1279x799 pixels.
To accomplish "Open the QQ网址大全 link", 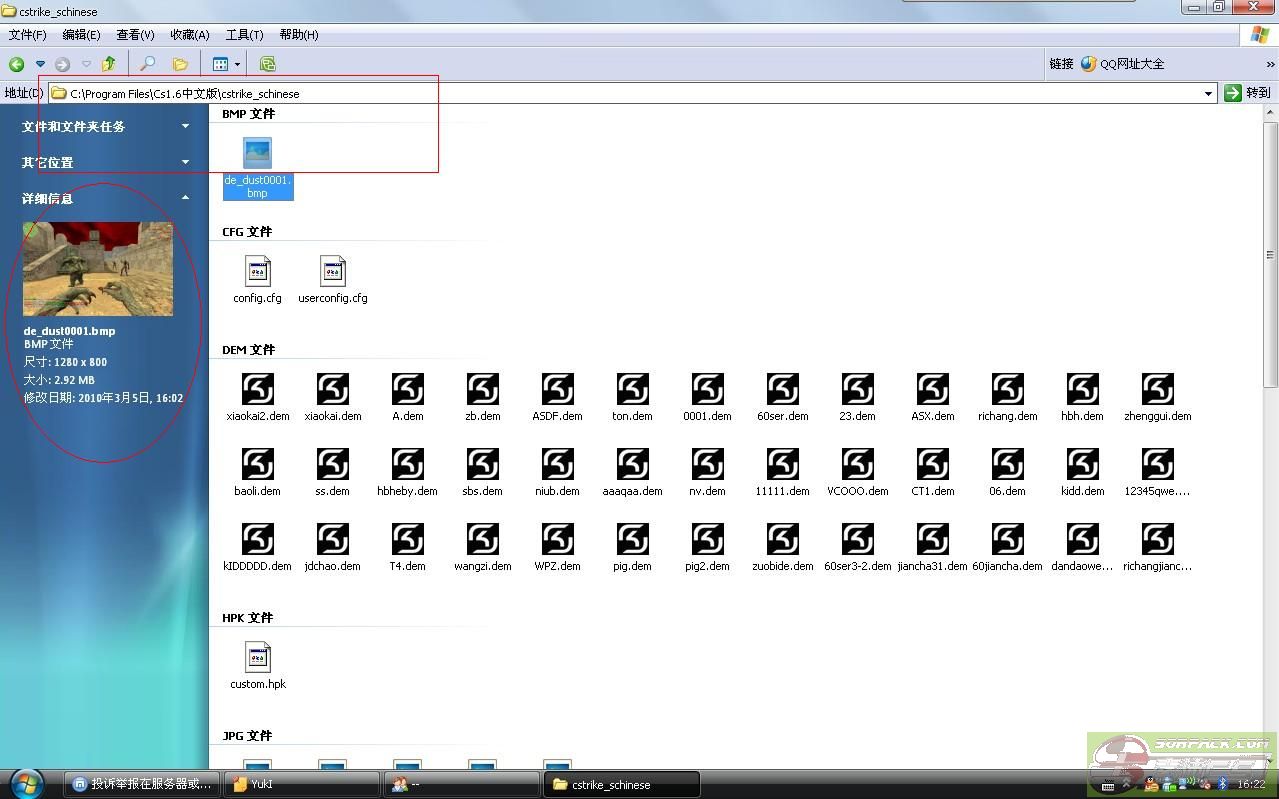I will click(1123, 64).
